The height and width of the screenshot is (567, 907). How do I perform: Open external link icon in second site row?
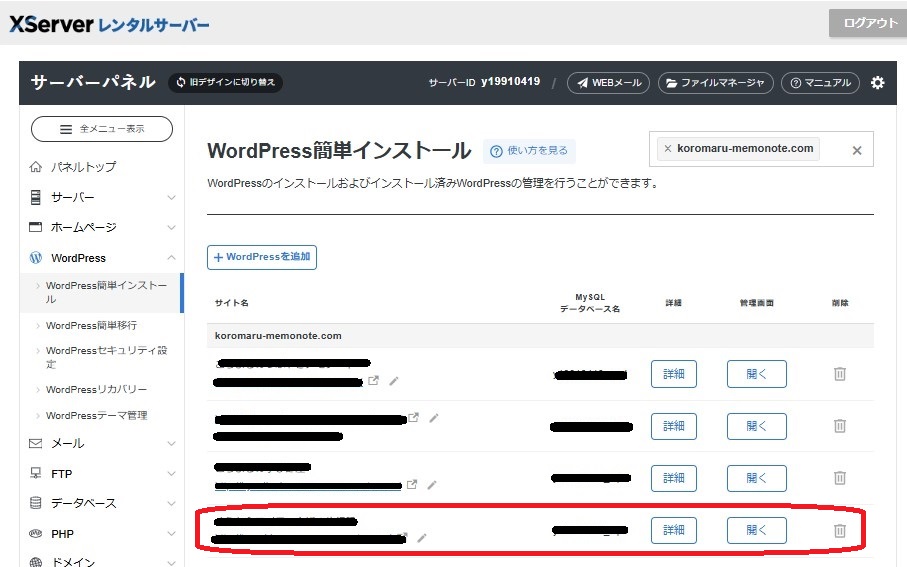point(413,418)
